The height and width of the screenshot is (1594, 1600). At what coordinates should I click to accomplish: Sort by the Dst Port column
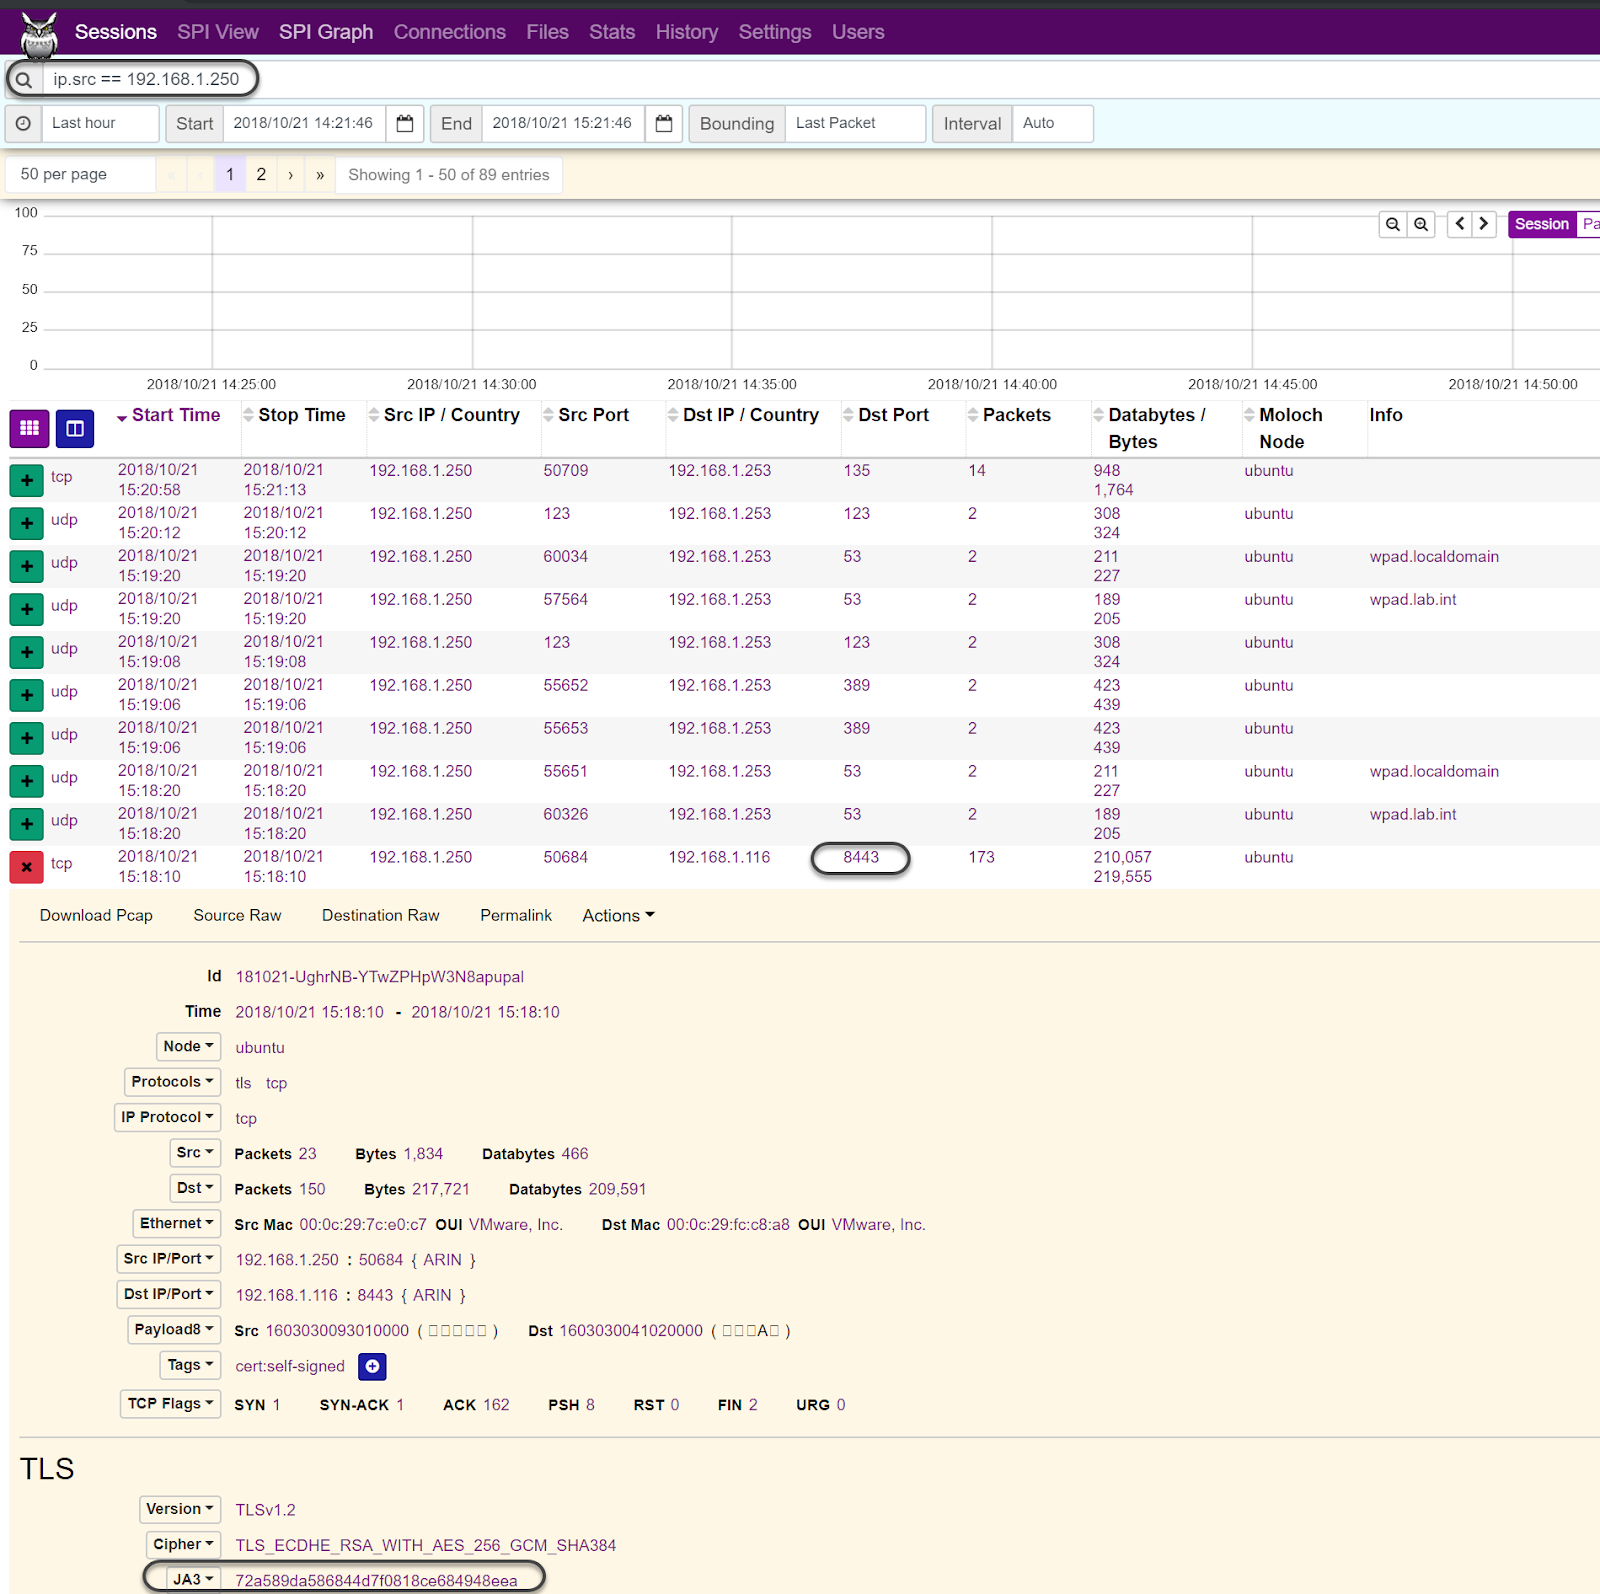pyautogui.click(x=893, y=415)
